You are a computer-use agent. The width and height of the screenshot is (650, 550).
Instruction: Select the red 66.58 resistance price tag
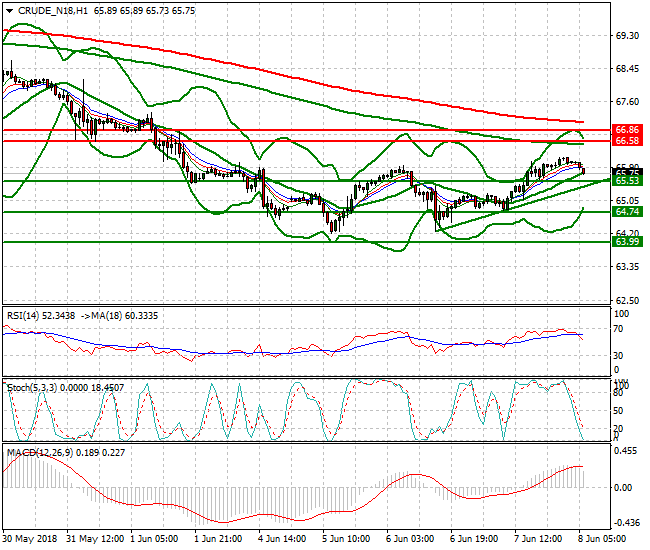[x=627, y=142]
